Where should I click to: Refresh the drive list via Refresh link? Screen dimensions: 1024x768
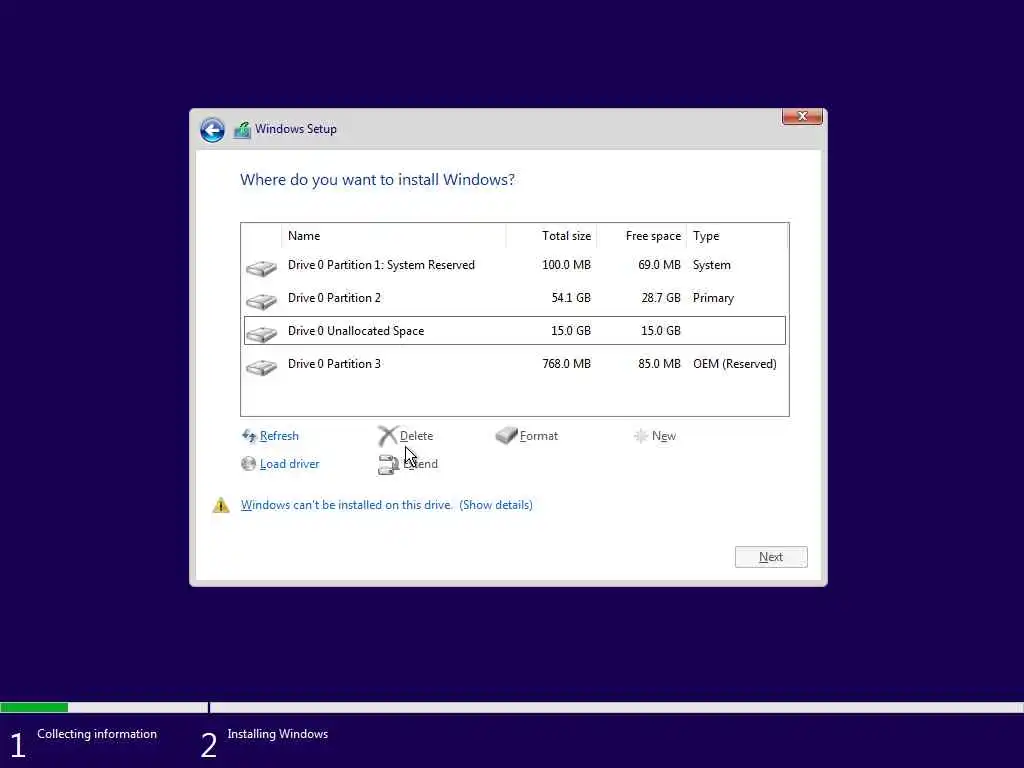279,436
